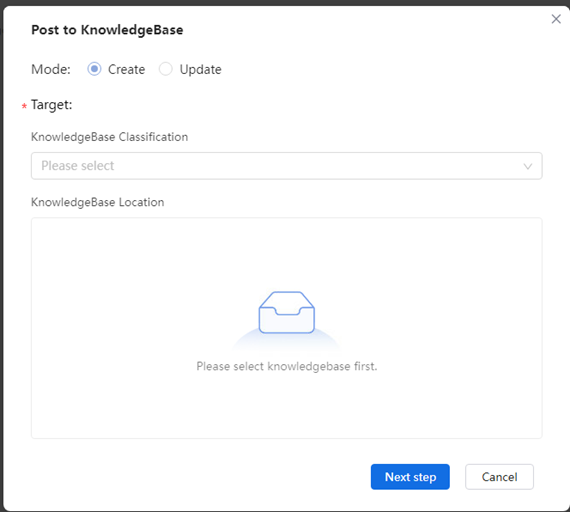The image size is (570, 512).
Task: Select the Update mode radio button
Action: tap(165, 69)
